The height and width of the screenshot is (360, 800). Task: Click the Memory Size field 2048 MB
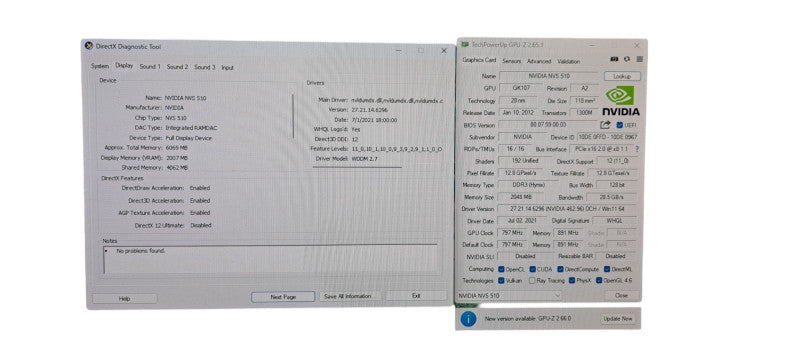tap(521, 197)
